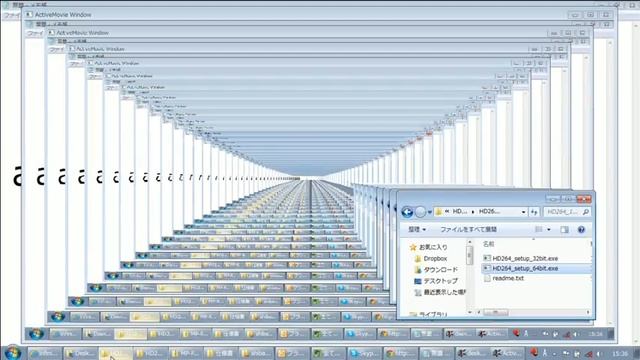The image size is (640, 360).
Task: Click the folder icon in Explorer's address bar
Action: pos(439,212)
